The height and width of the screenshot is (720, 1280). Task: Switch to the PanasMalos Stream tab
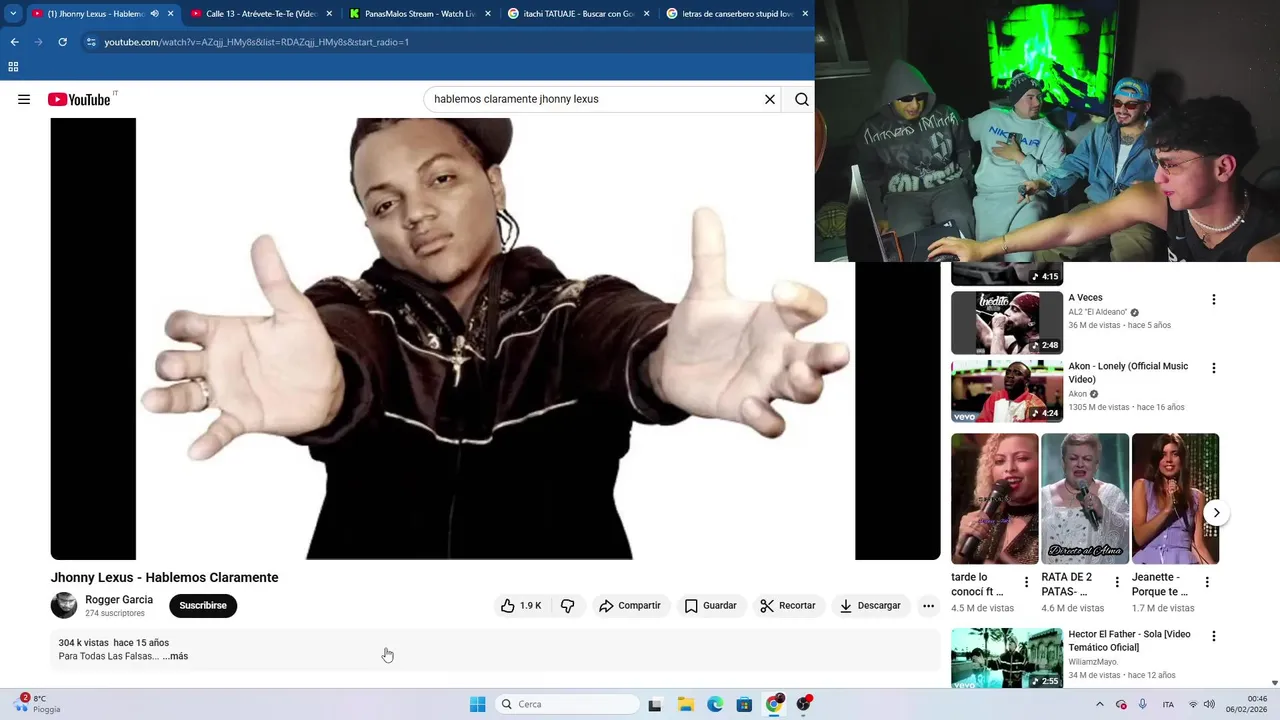tap(419, 14)
